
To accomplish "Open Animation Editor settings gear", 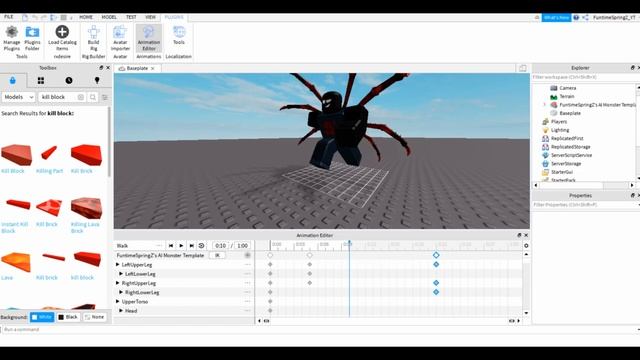I will [526, 246].
